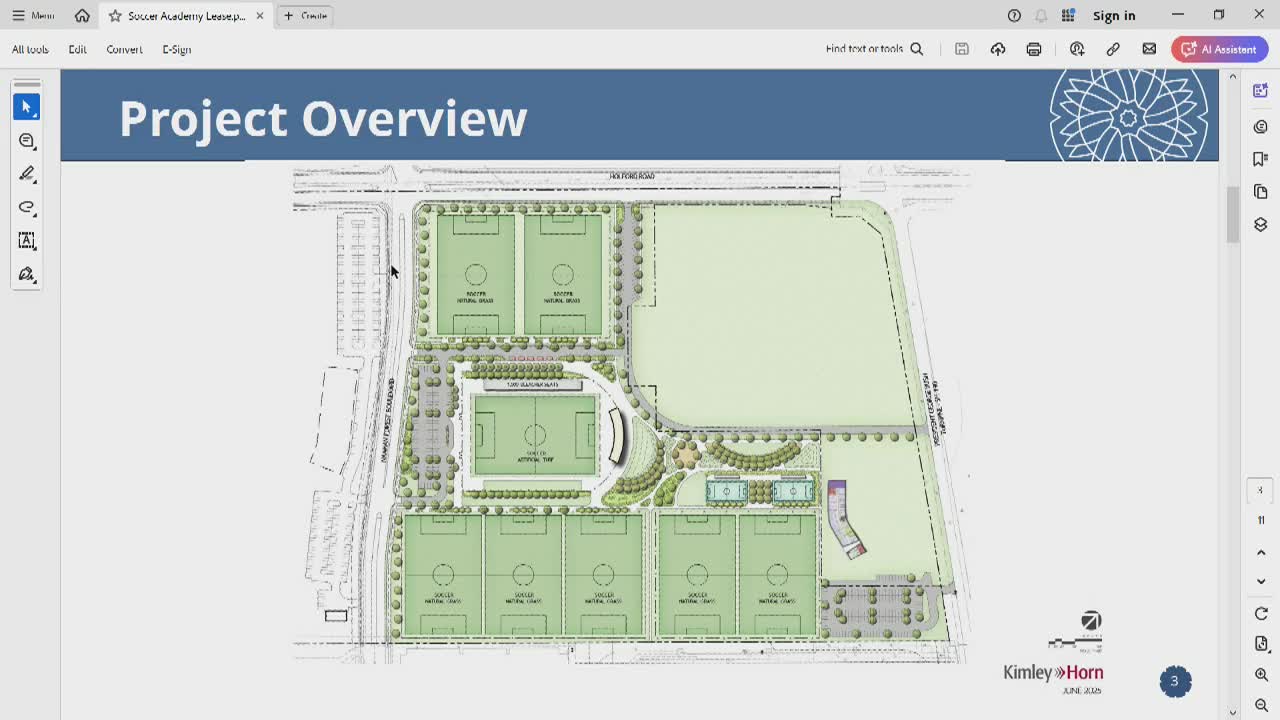
Task: Zoom in on the document
Action: [x=1261, y=675]
